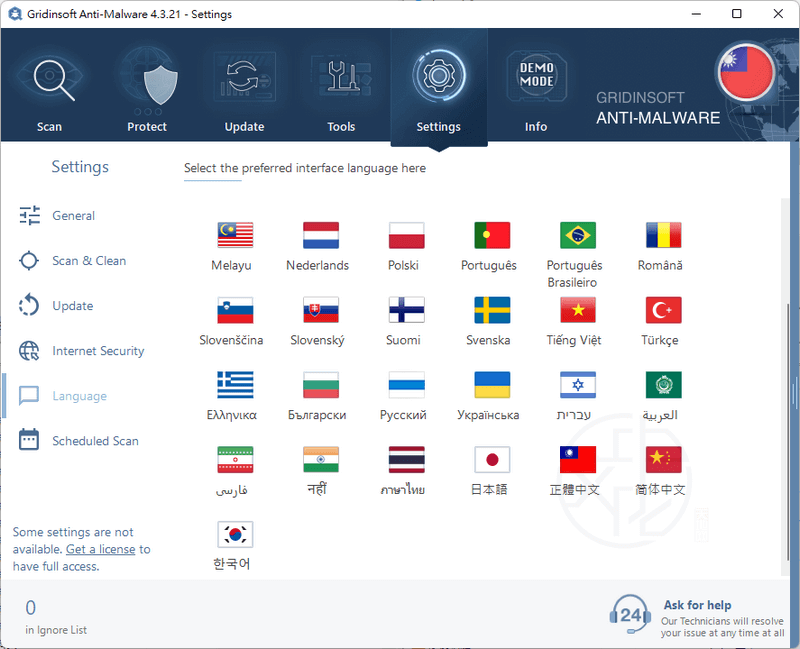The image size is (800, 649).
Task: Choose Hindi language flag
Action: coord(321,460)
